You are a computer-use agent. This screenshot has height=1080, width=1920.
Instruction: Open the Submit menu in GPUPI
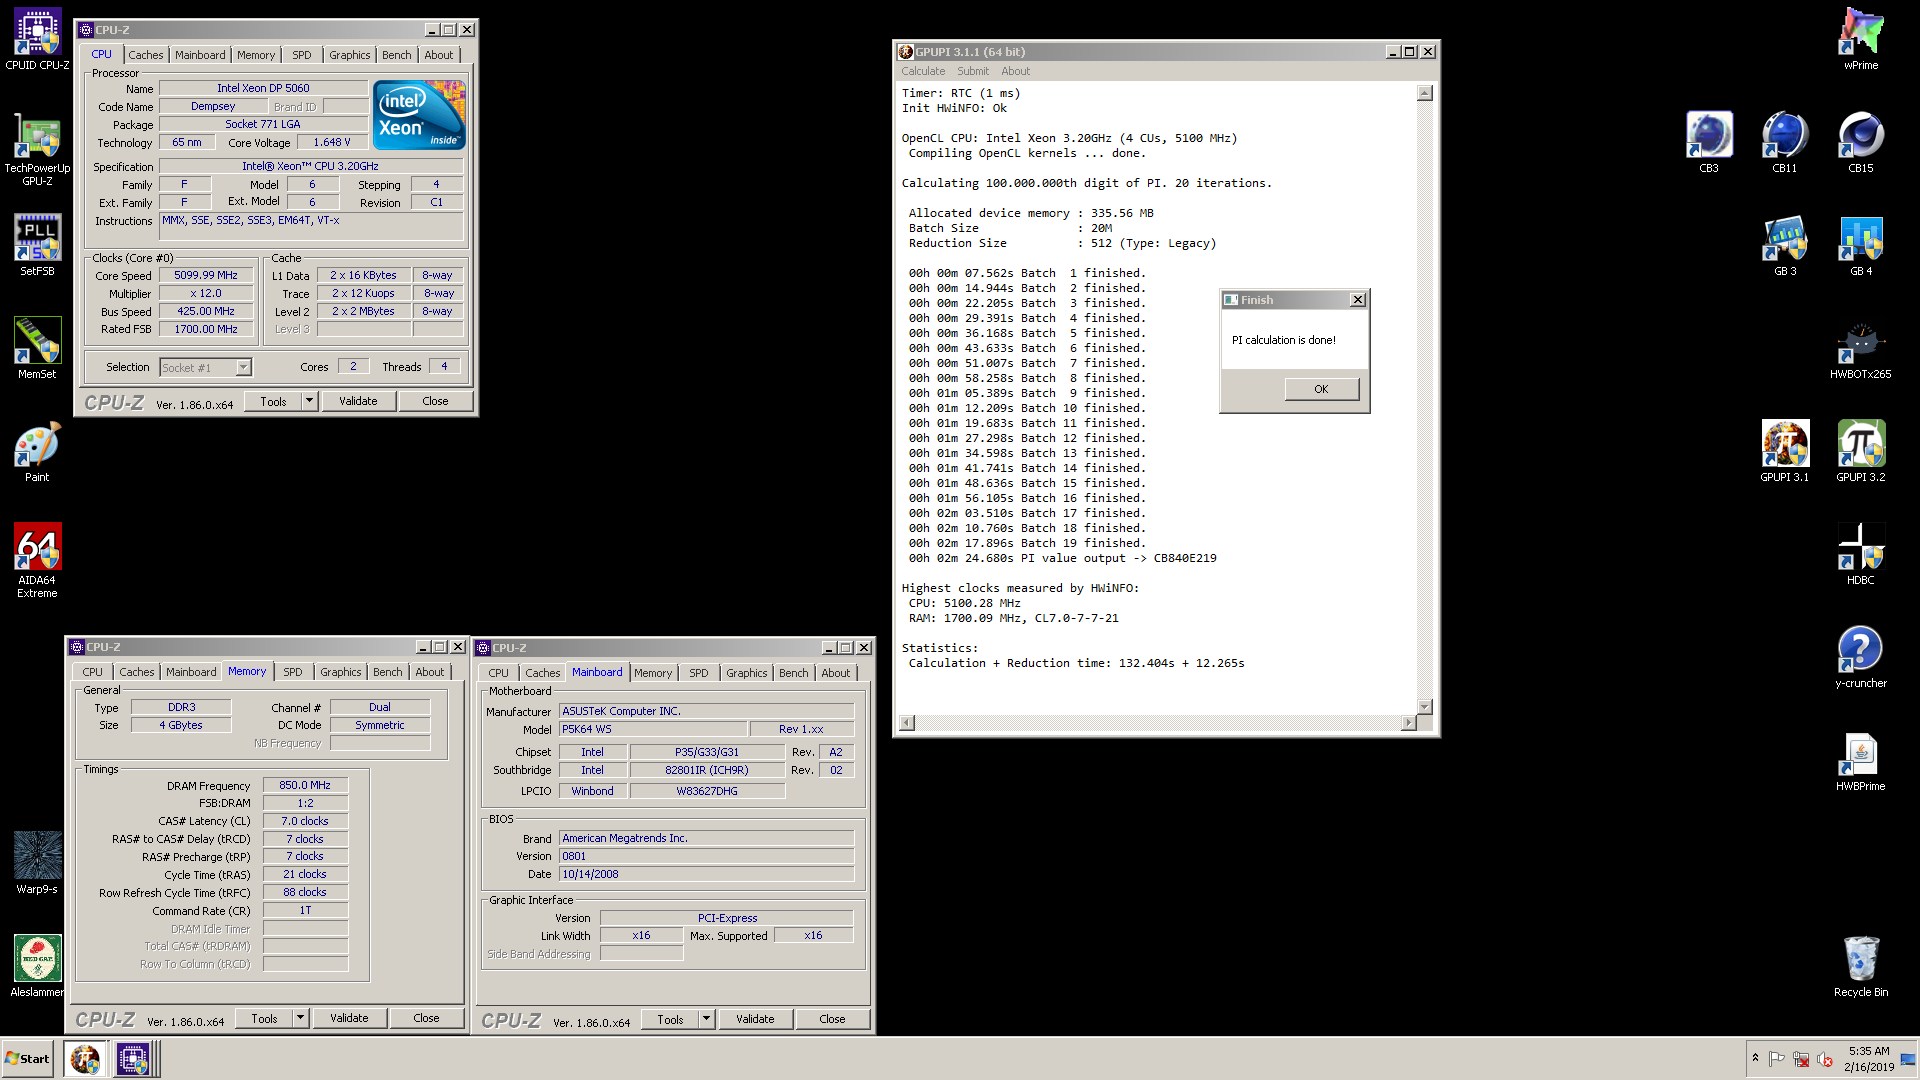(972, 71)
